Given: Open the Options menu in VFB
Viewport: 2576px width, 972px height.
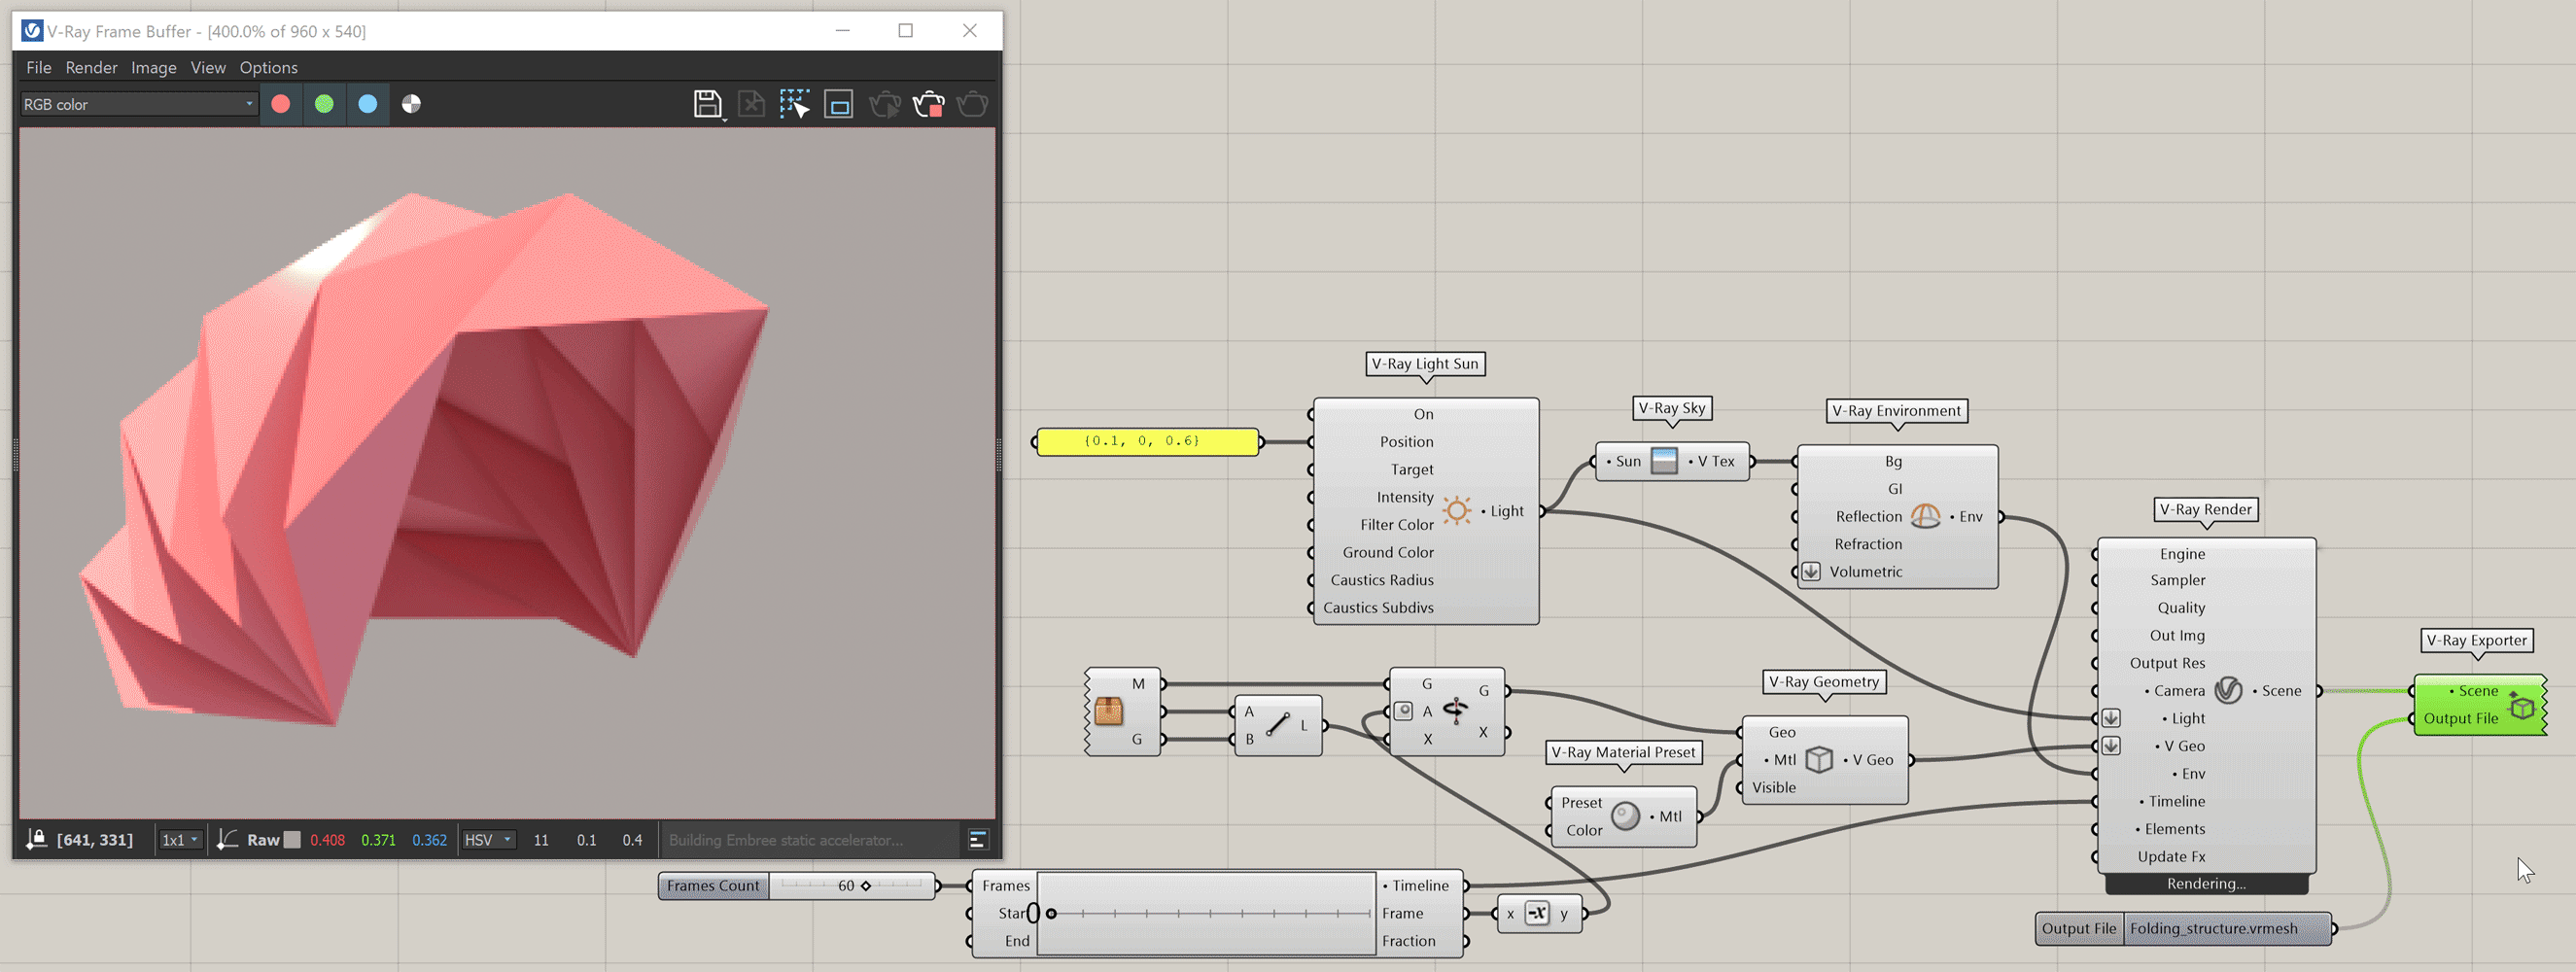Looking at the screenshot, I should 268,67.
